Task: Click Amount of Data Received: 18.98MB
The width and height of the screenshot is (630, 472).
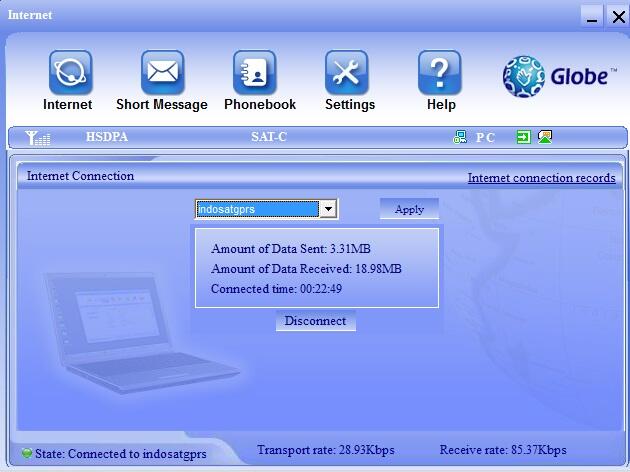Action: click(306, 269)
